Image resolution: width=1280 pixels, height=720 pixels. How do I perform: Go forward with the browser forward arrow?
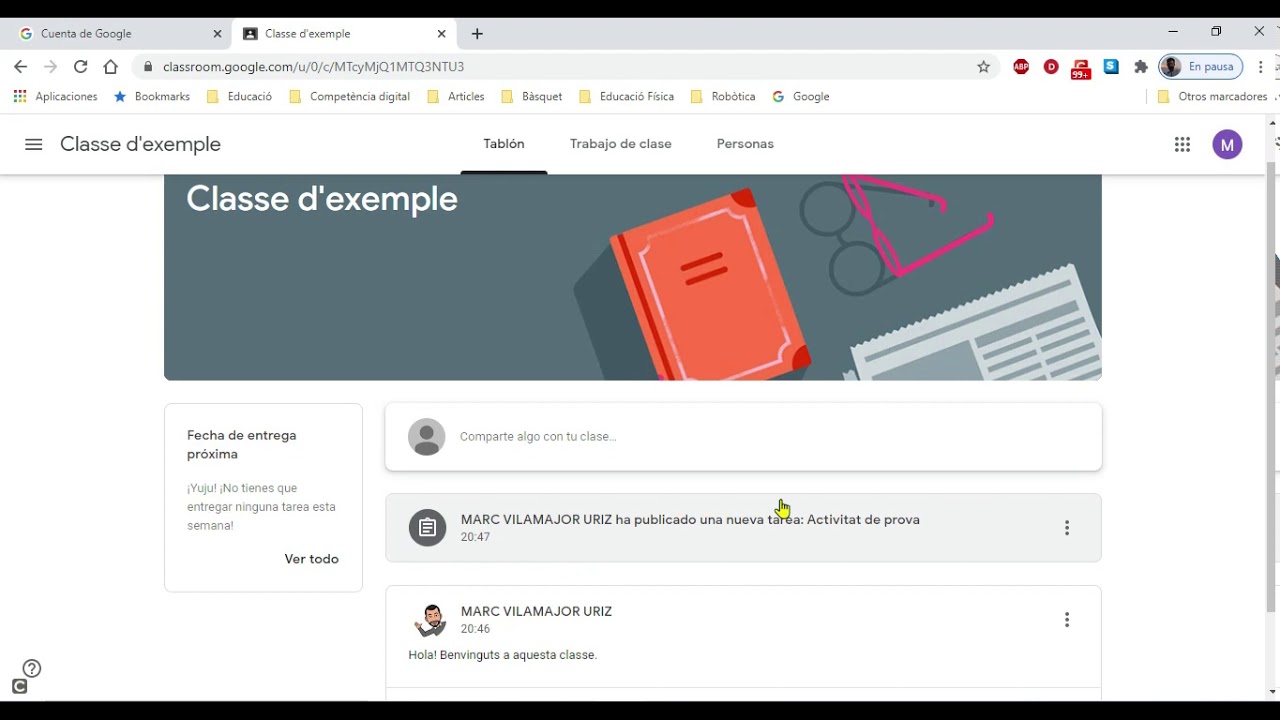[x=51, y=67]
